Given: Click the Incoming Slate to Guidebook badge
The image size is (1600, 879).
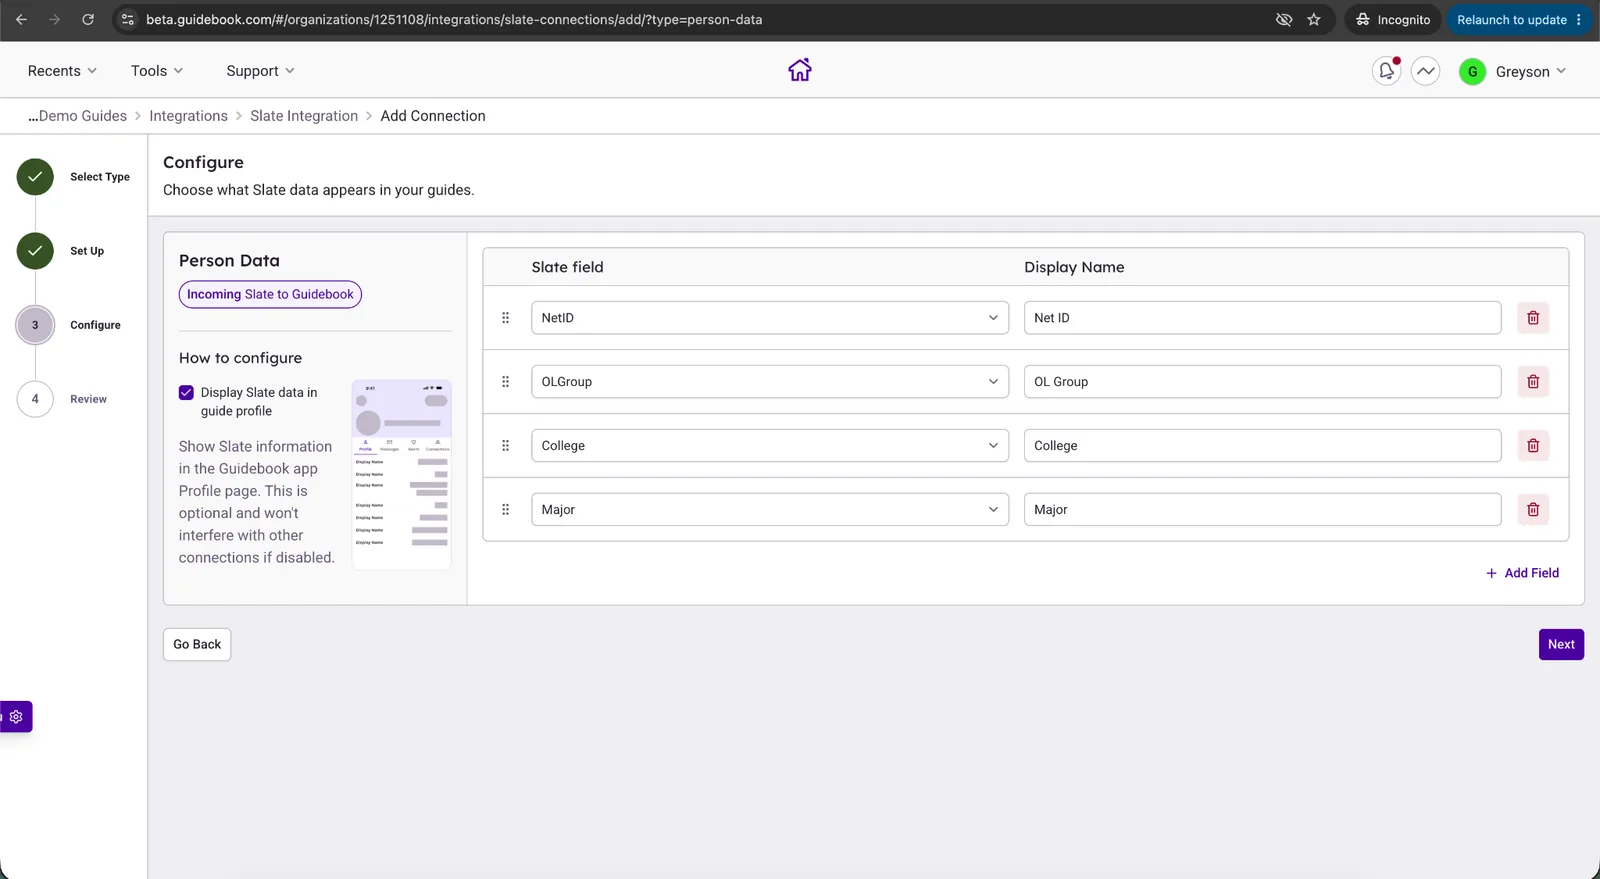Looking at the screenshot, I should tap(270, 294).
